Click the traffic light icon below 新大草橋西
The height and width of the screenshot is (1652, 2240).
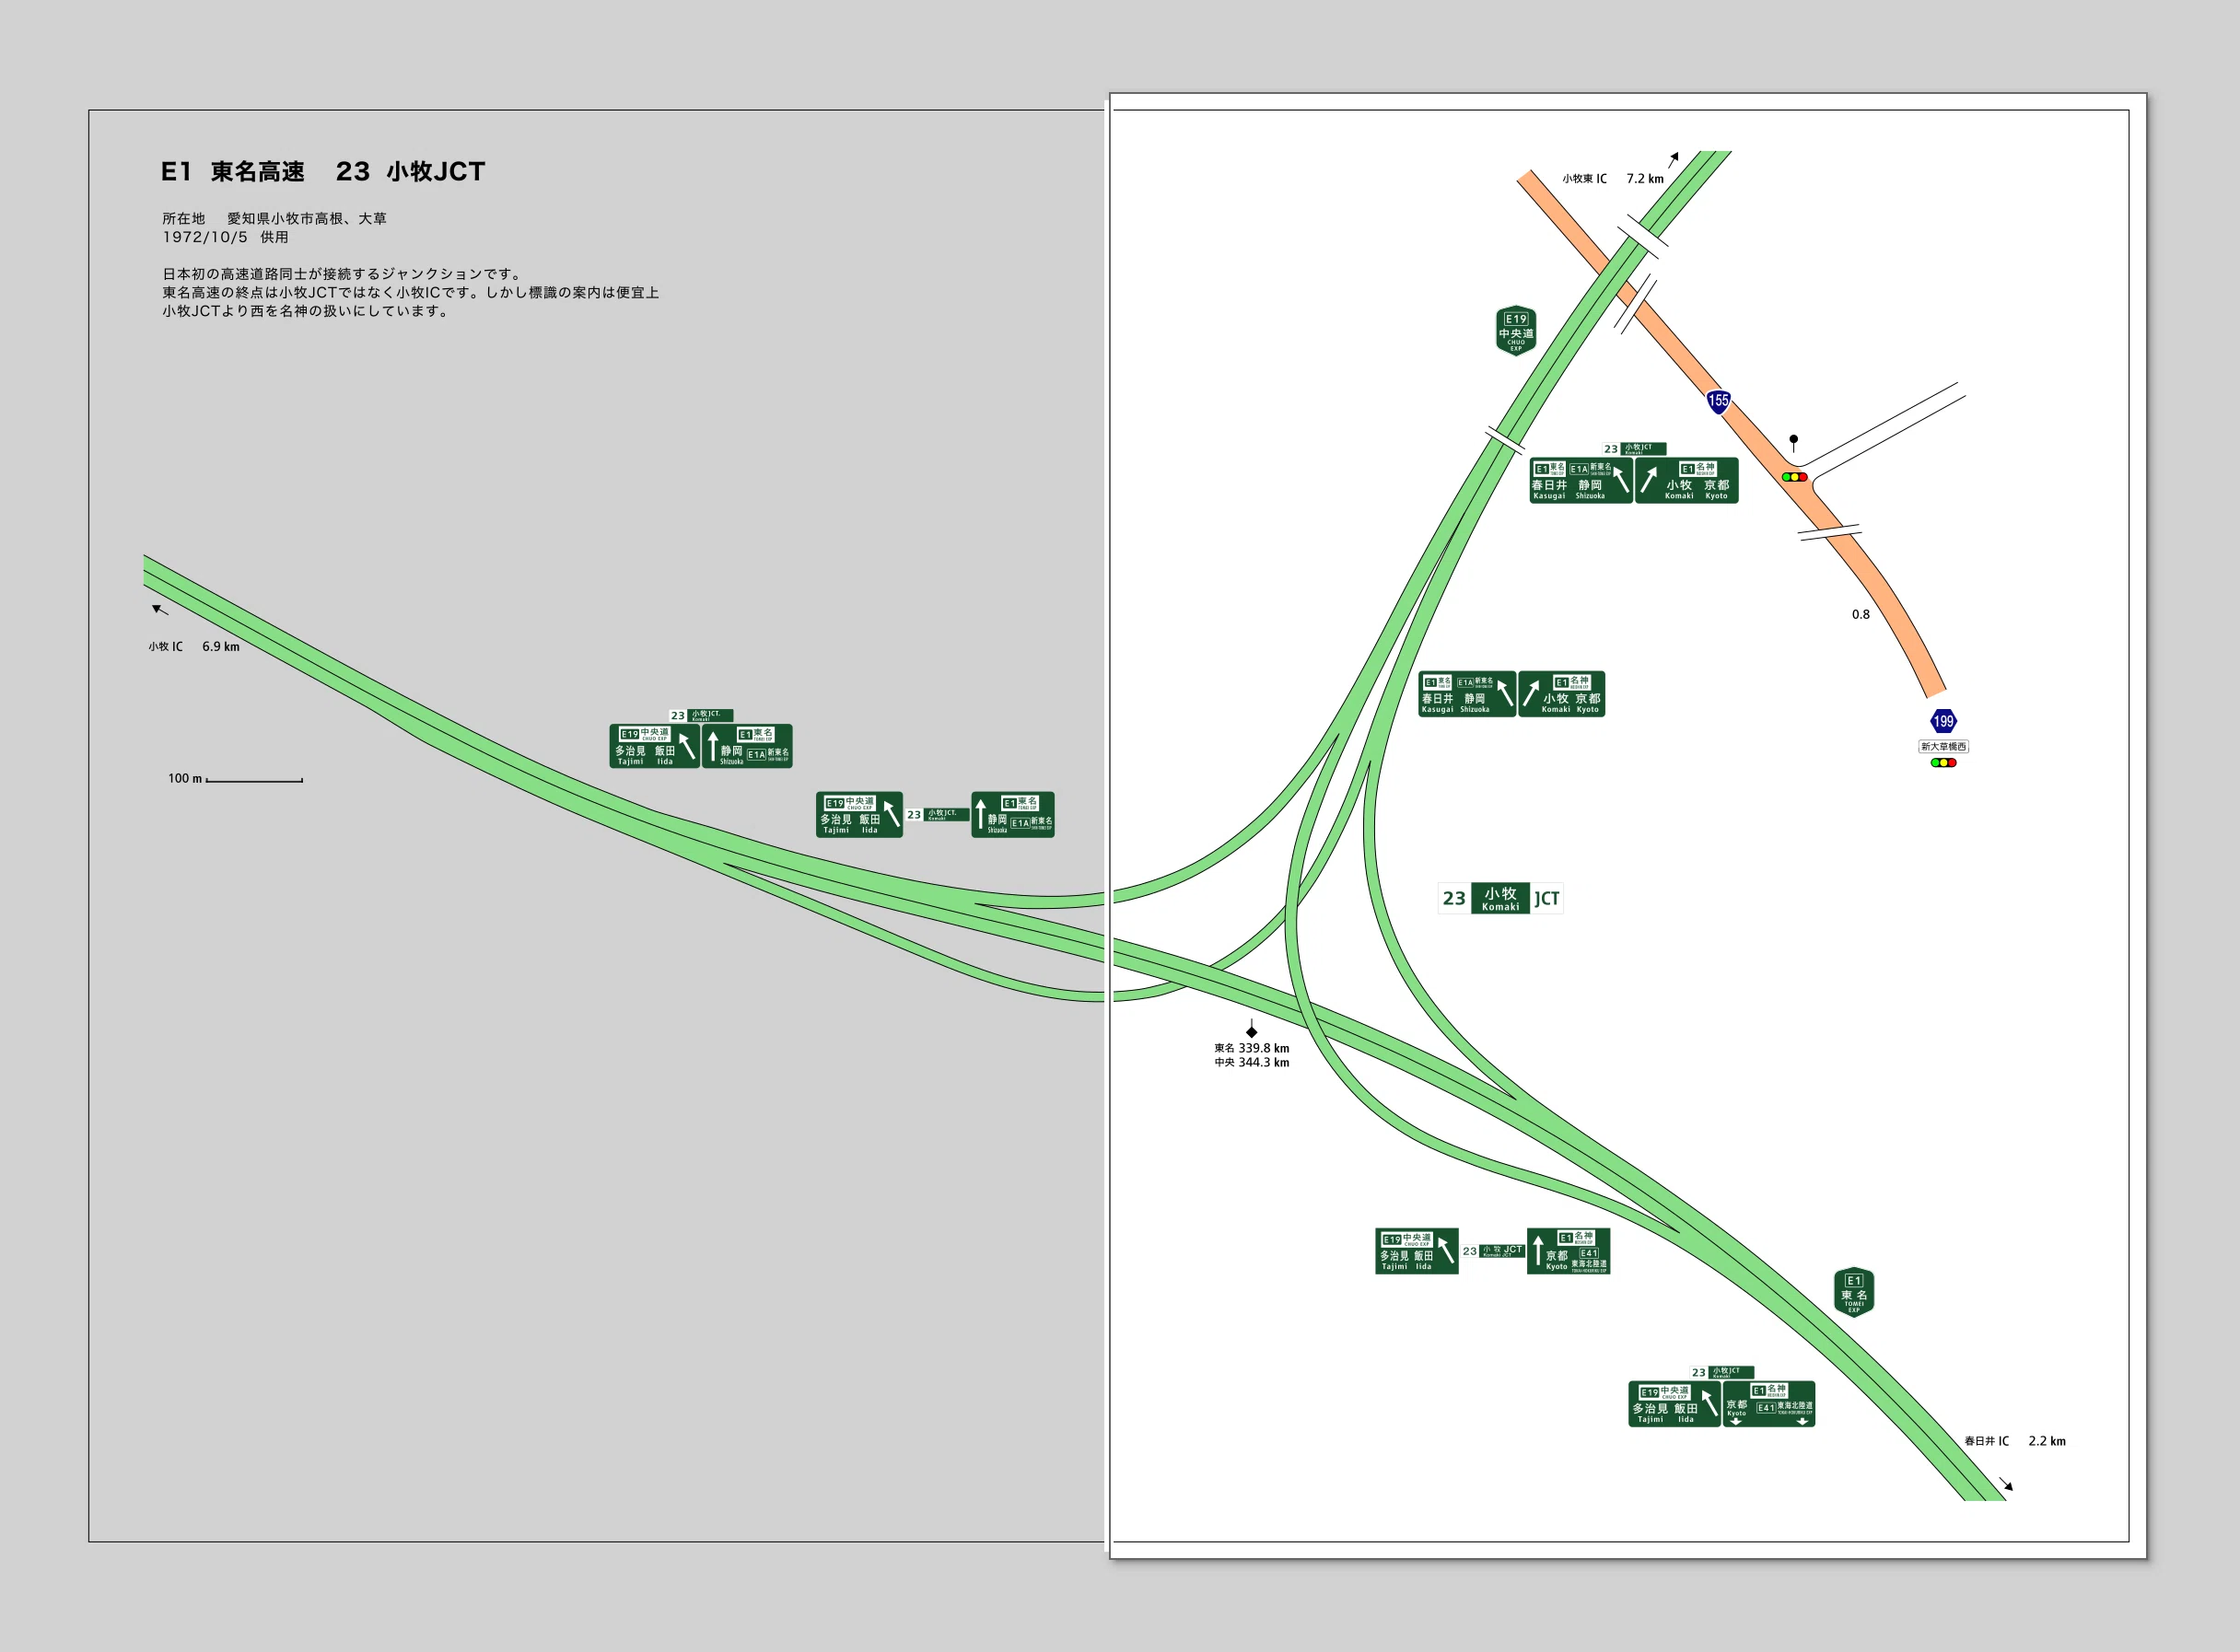coord(1943,763)
